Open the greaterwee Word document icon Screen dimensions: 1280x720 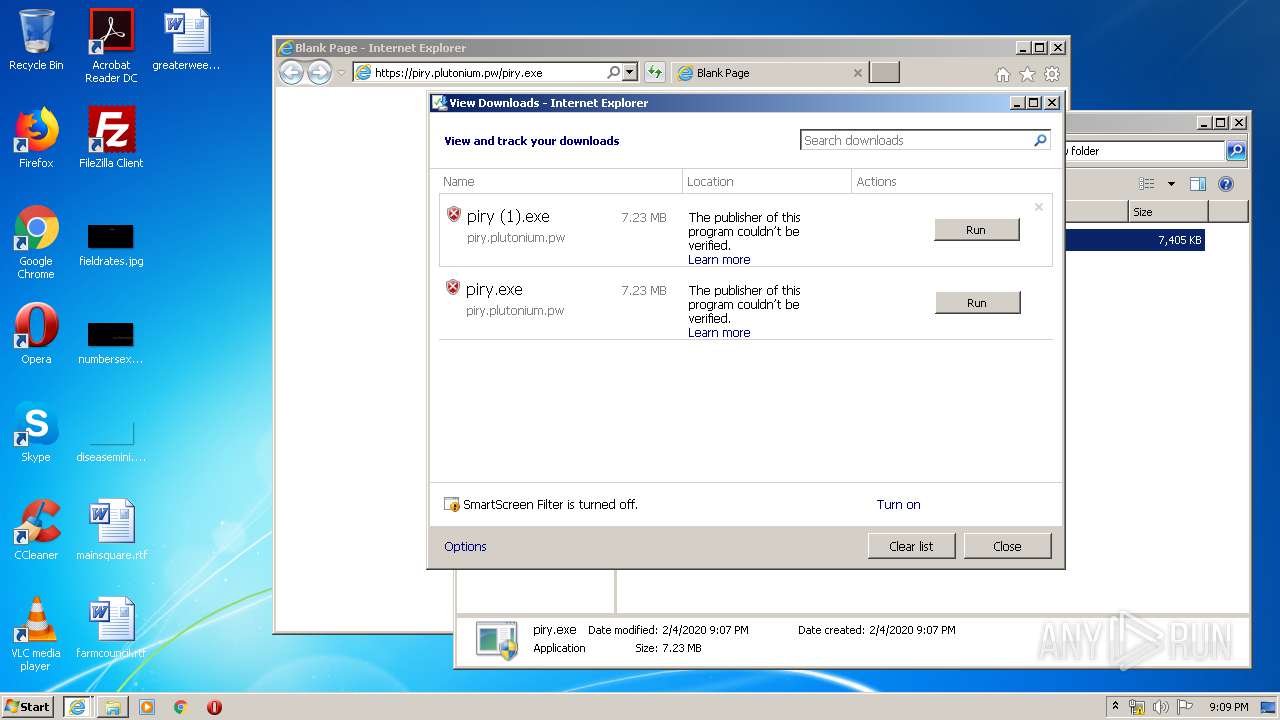186,40
